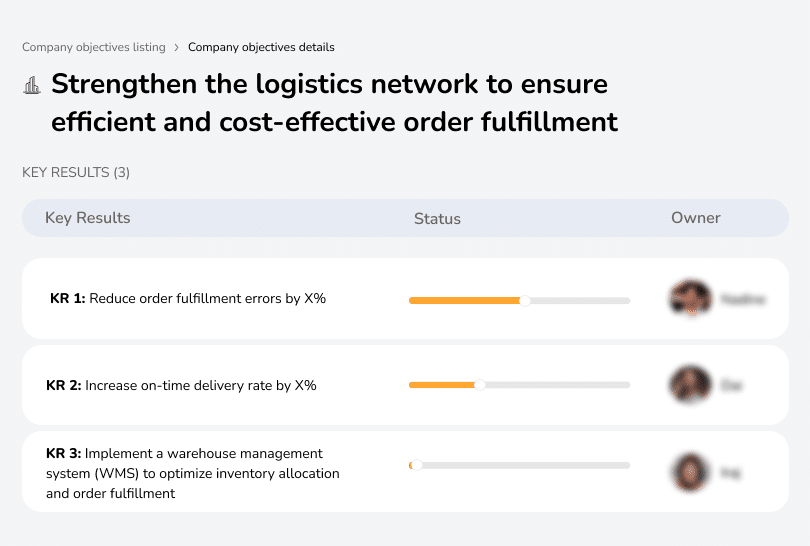The width and height of the screenshot is (810, 546).
Task: Open KR 1: Reduce order fulfillment errors
Action: [x=188, y=298]
